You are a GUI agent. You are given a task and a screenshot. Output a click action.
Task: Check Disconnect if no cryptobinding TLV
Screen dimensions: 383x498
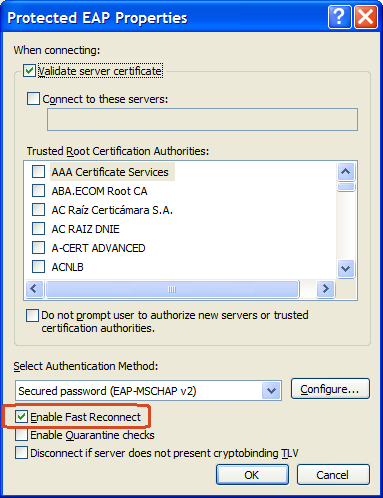21,453
